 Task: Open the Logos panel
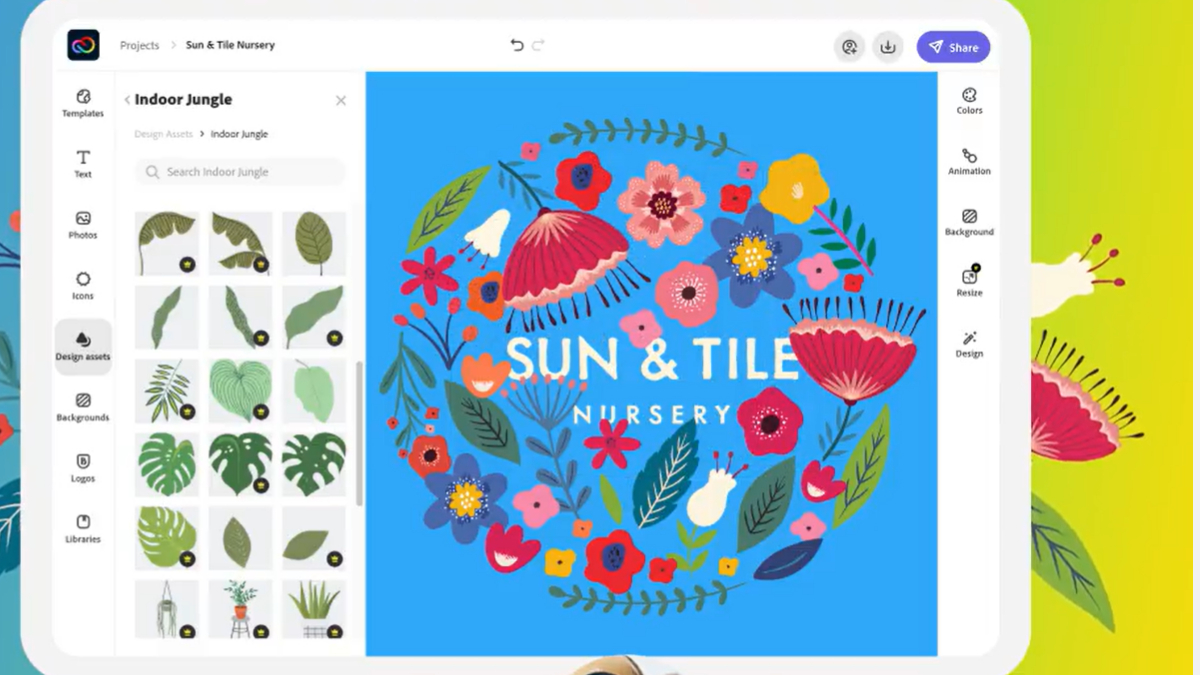(83, 469)
